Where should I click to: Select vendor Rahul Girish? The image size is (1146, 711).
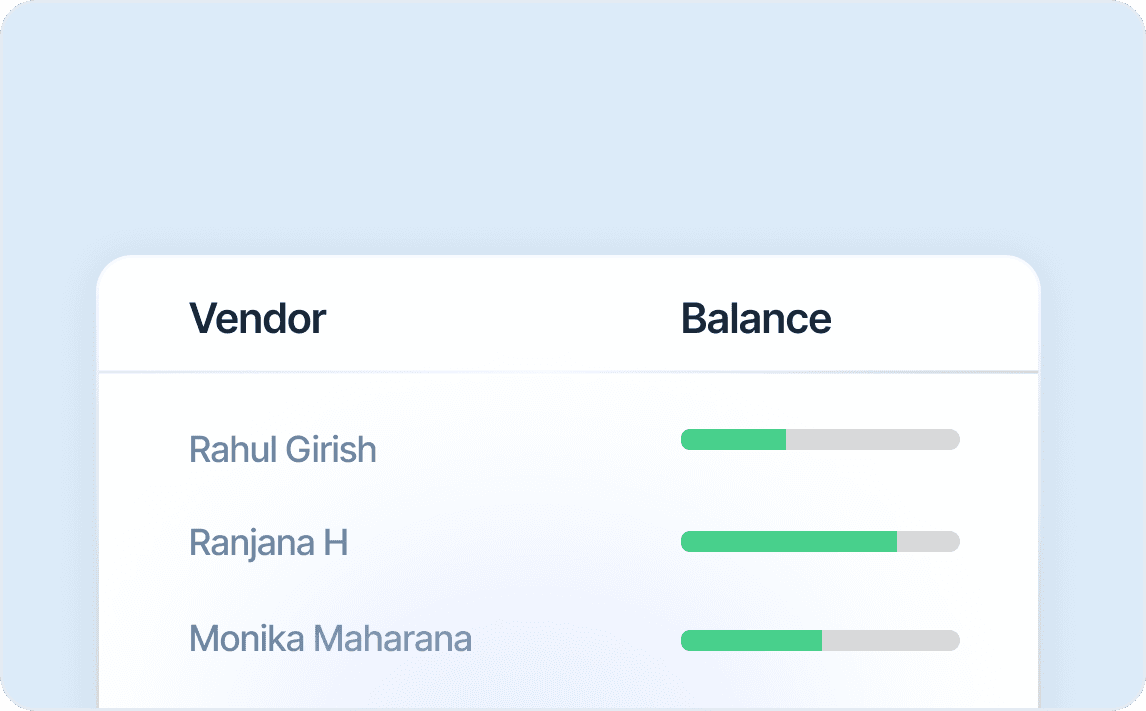tap(282, 449)
